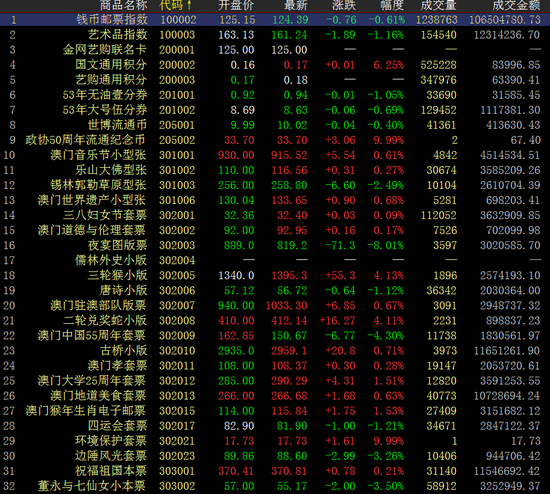Select 53年无油壹分券 row
The width and height of the screenshot is (550, 494).
275,95
